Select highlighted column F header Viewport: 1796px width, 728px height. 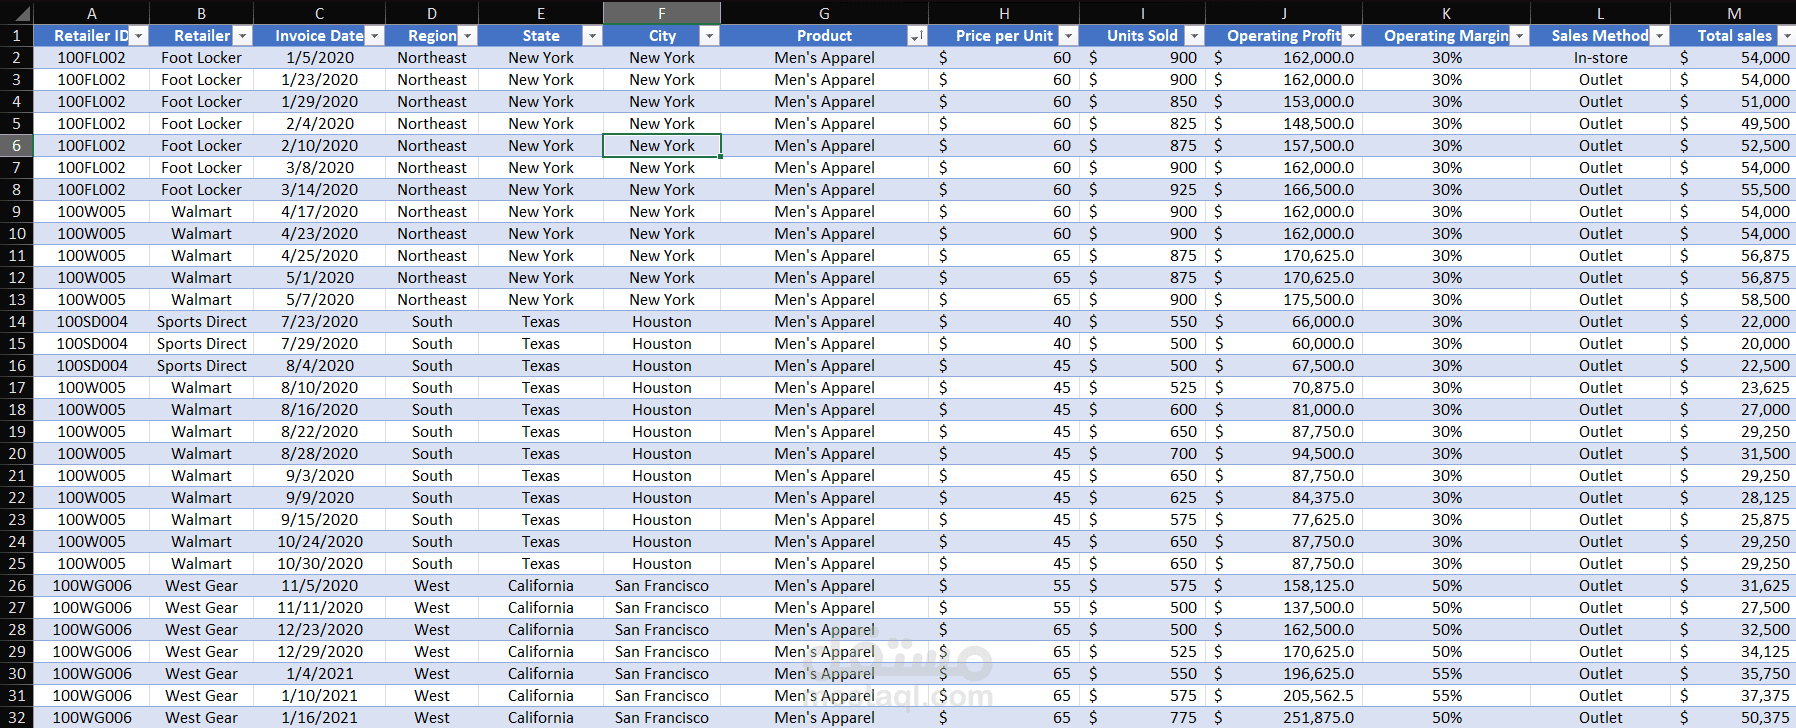coord(662,13)
